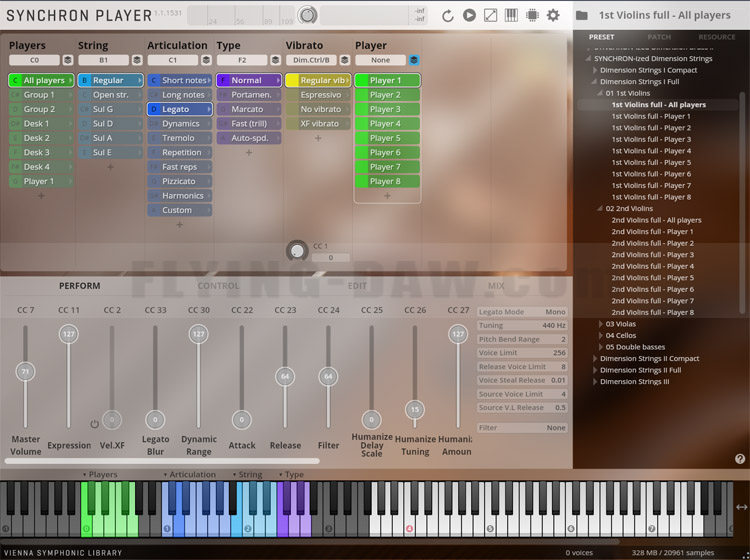Image resolution: width=750 pixels, height=560 pixels.
Task: Click the Tuning 440 Hz field
Action: 522,325
